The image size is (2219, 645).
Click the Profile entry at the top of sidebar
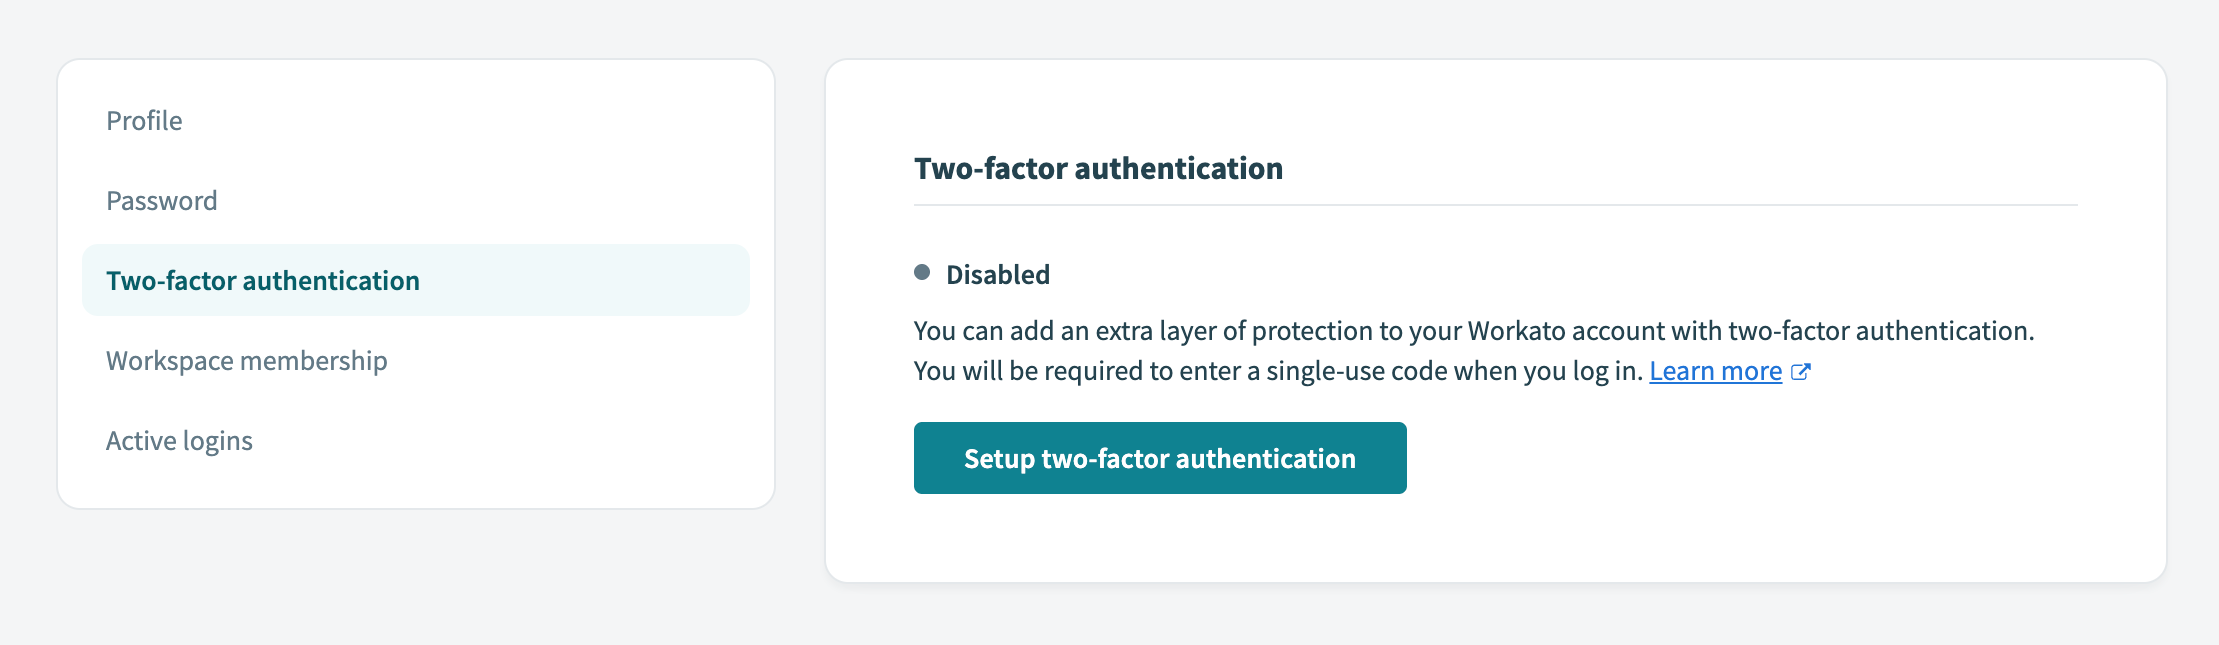coord(144,120)
